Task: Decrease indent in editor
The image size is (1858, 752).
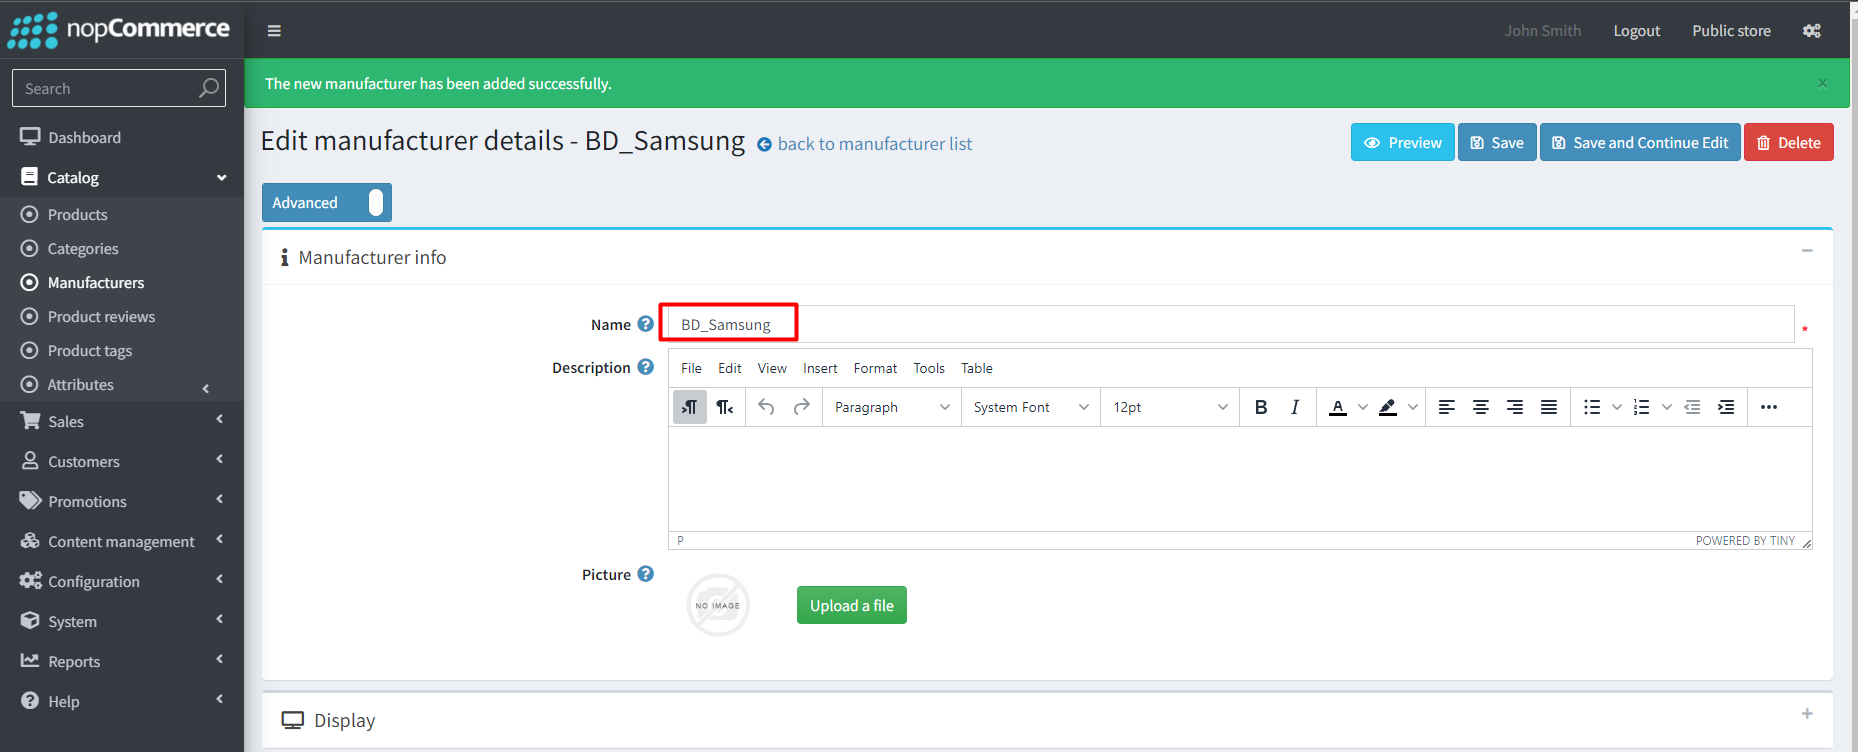Action: 1692,407
